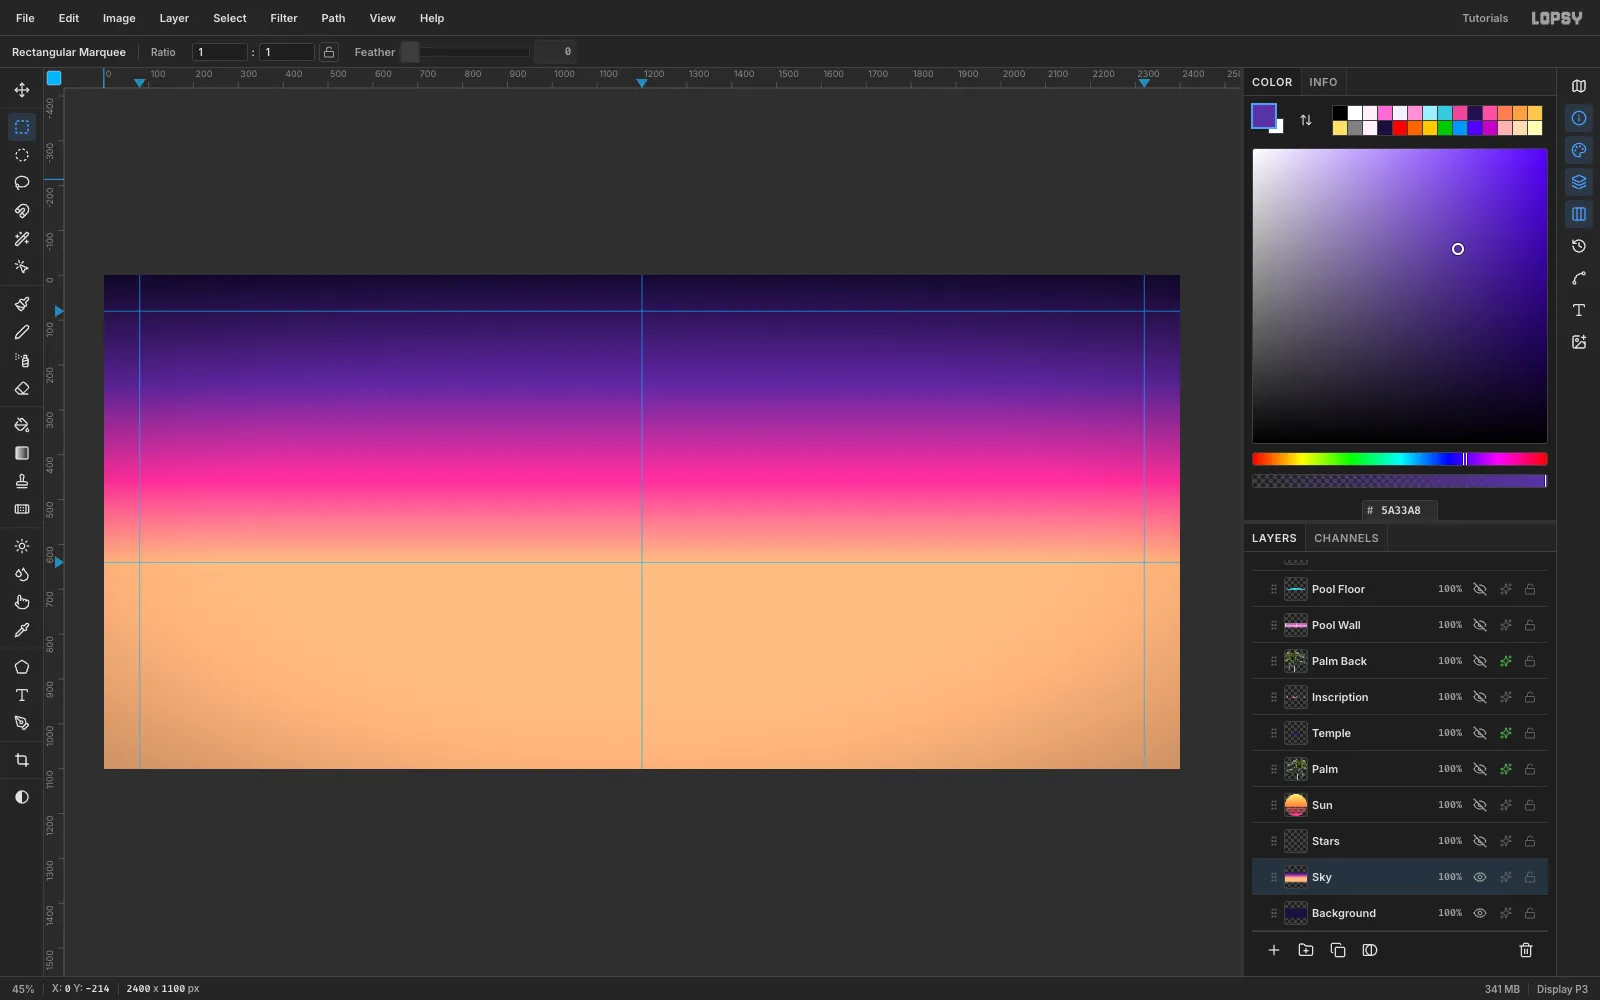
Task: Select the Brush tool
Action: [22, 304]
